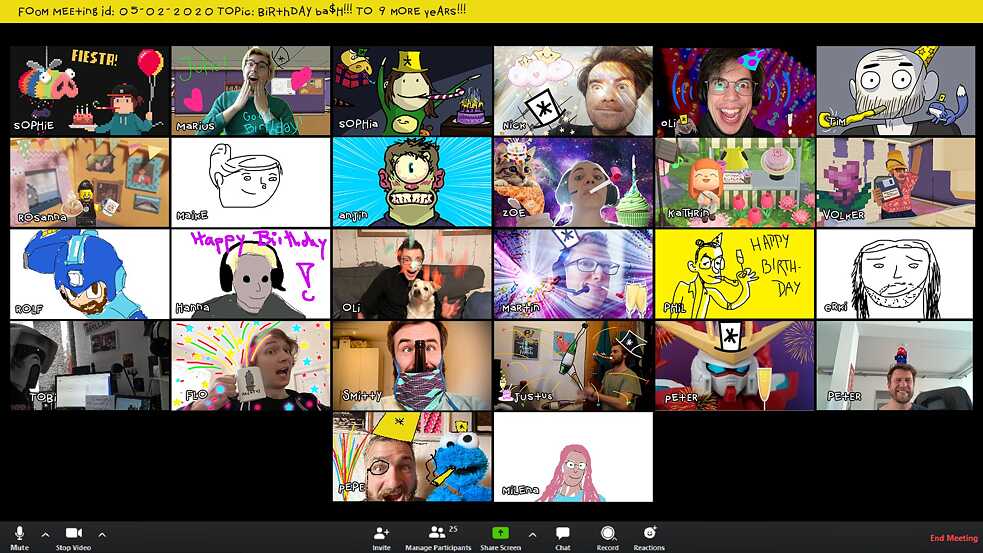Select Martin's video tile

click(x=573, y=274)
